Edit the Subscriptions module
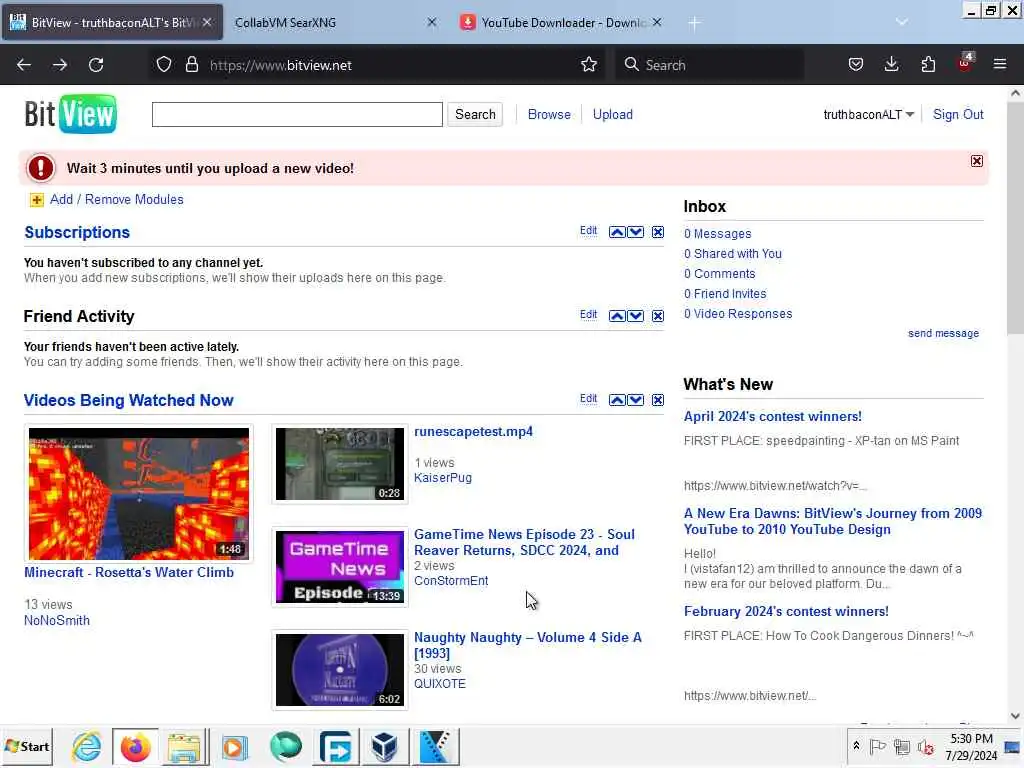Image resolution: width=1024 pixels, height=768 pixels. click(x=588, y=231)
